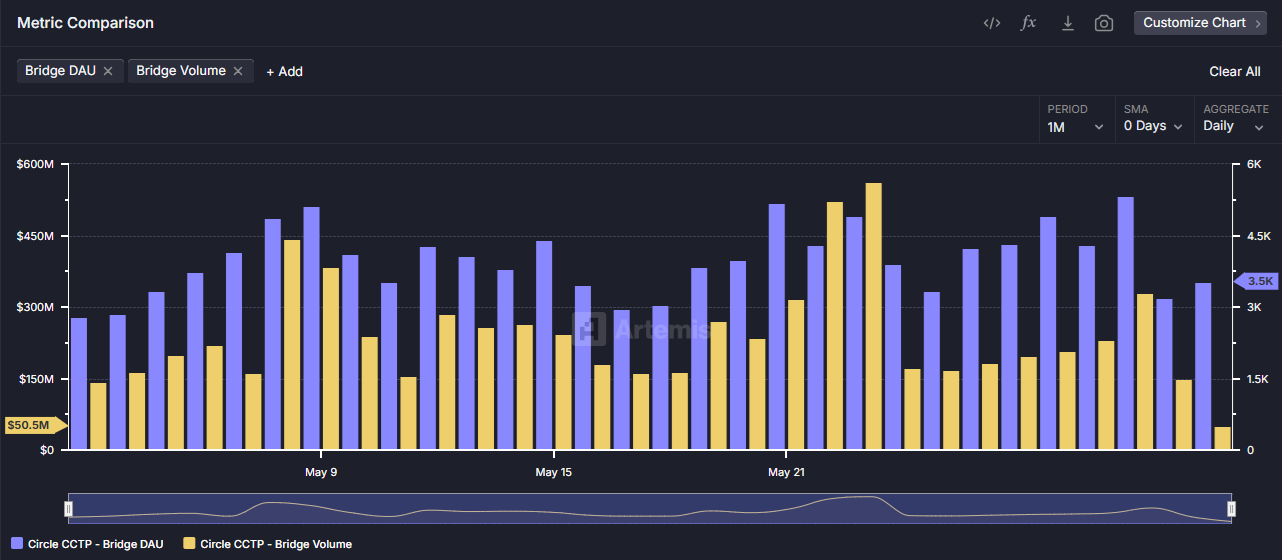Click the right range slider handle

pyautogui.click(x=1231, y=509)
